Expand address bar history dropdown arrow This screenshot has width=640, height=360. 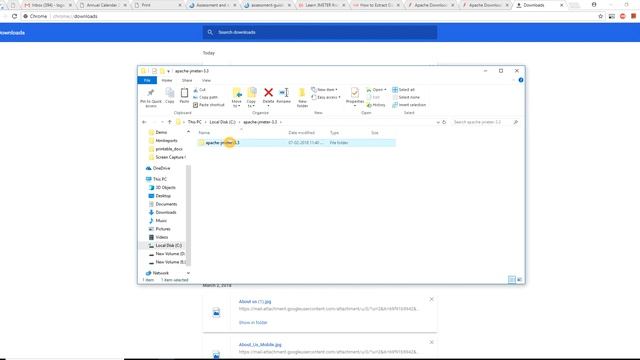tap(438, 122)
